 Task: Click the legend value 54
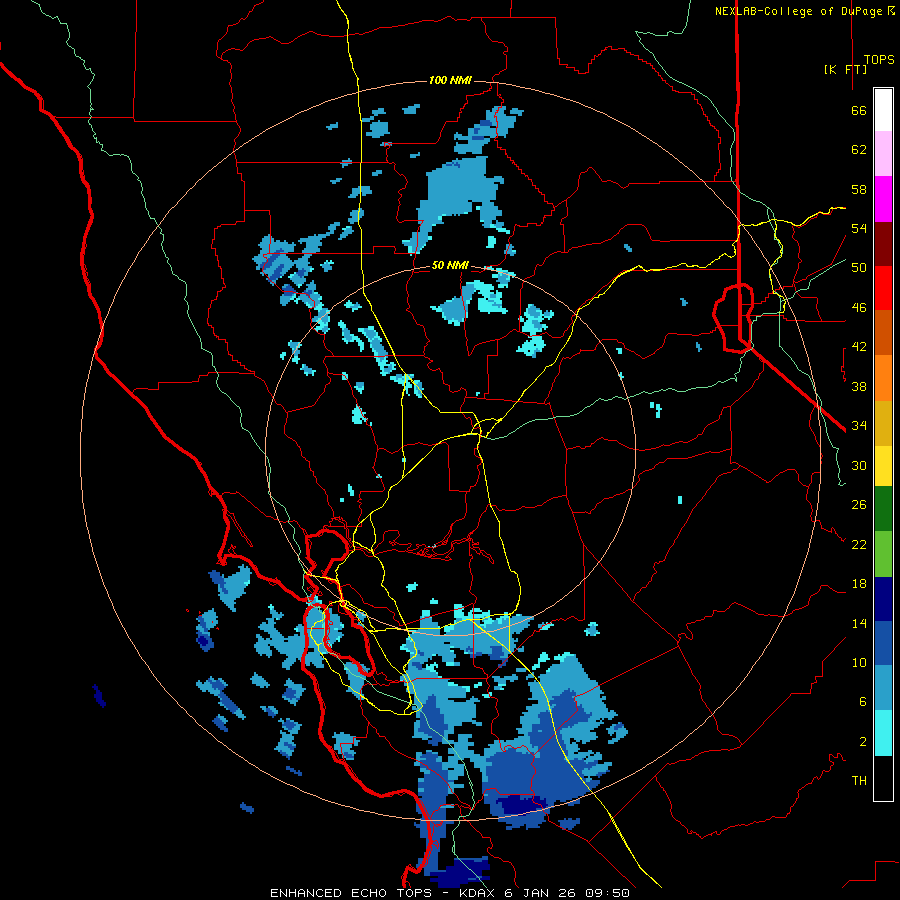(x=859, y=228)
